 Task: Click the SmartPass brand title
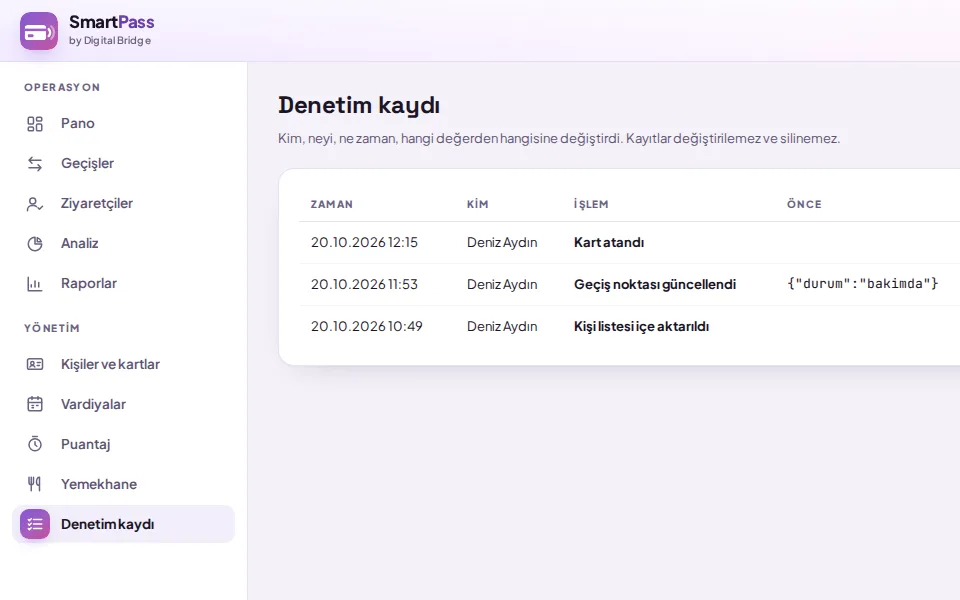(x=111, y=22)
